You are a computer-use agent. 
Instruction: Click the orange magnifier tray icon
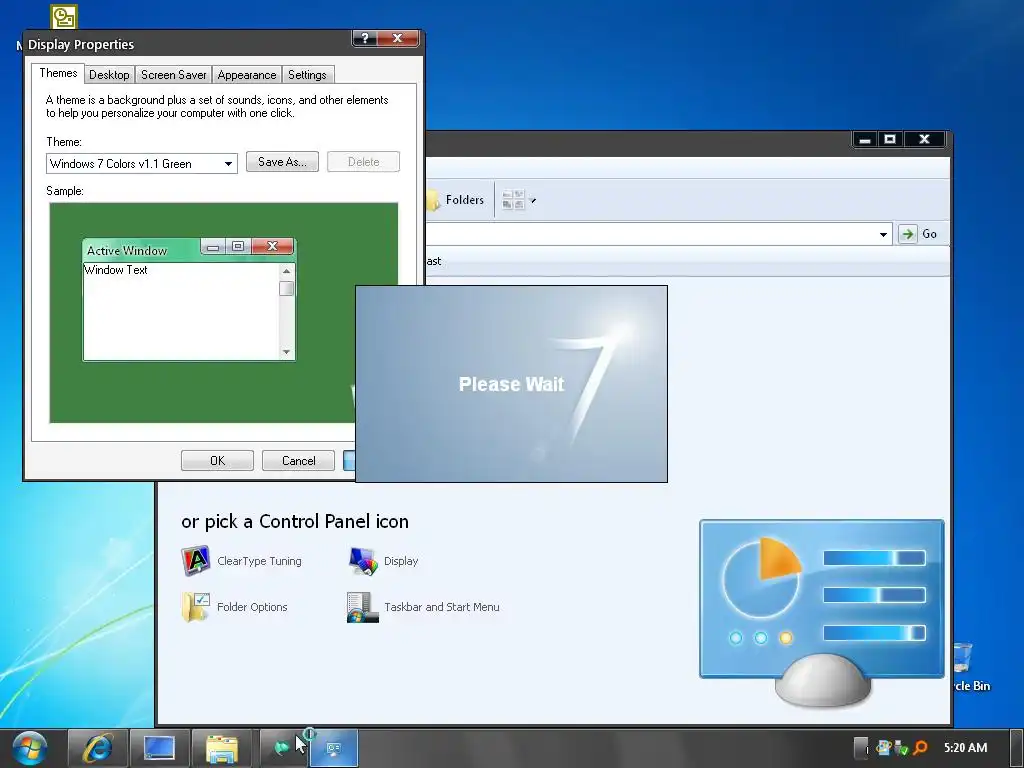920,748
